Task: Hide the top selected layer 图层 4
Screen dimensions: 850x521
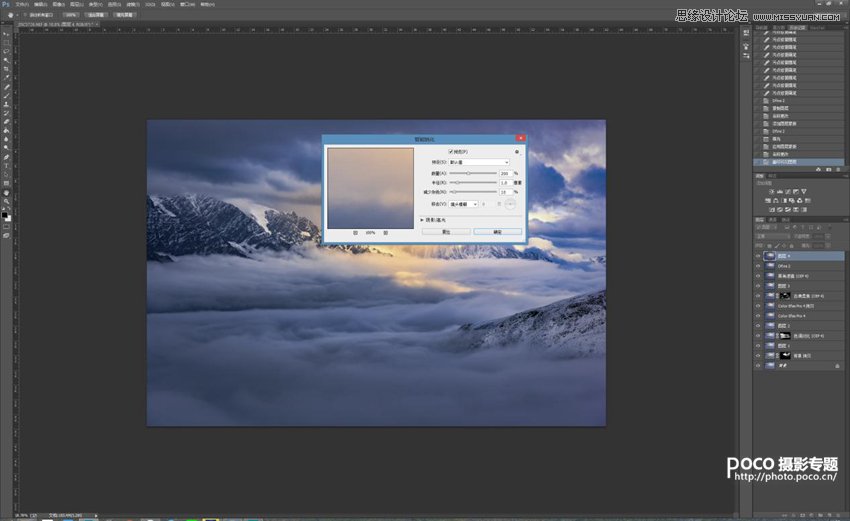Action: tap(758, 256)
